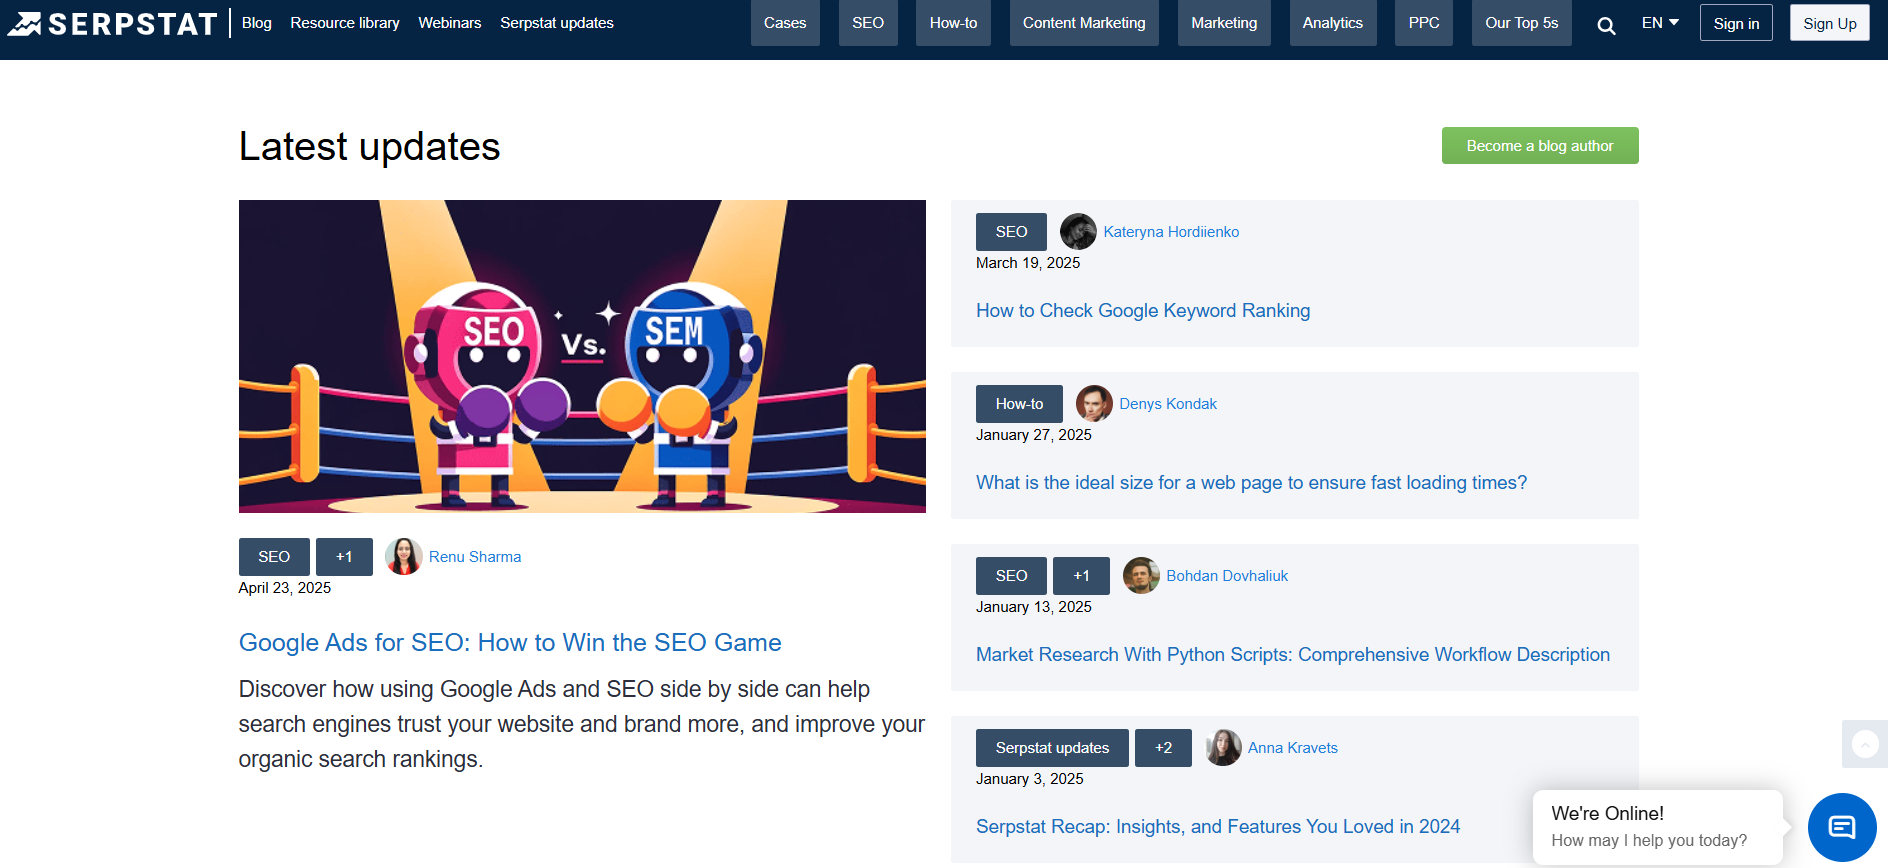
Task: Open ideal web page size article link
Action: click(x=1252, y=483)
